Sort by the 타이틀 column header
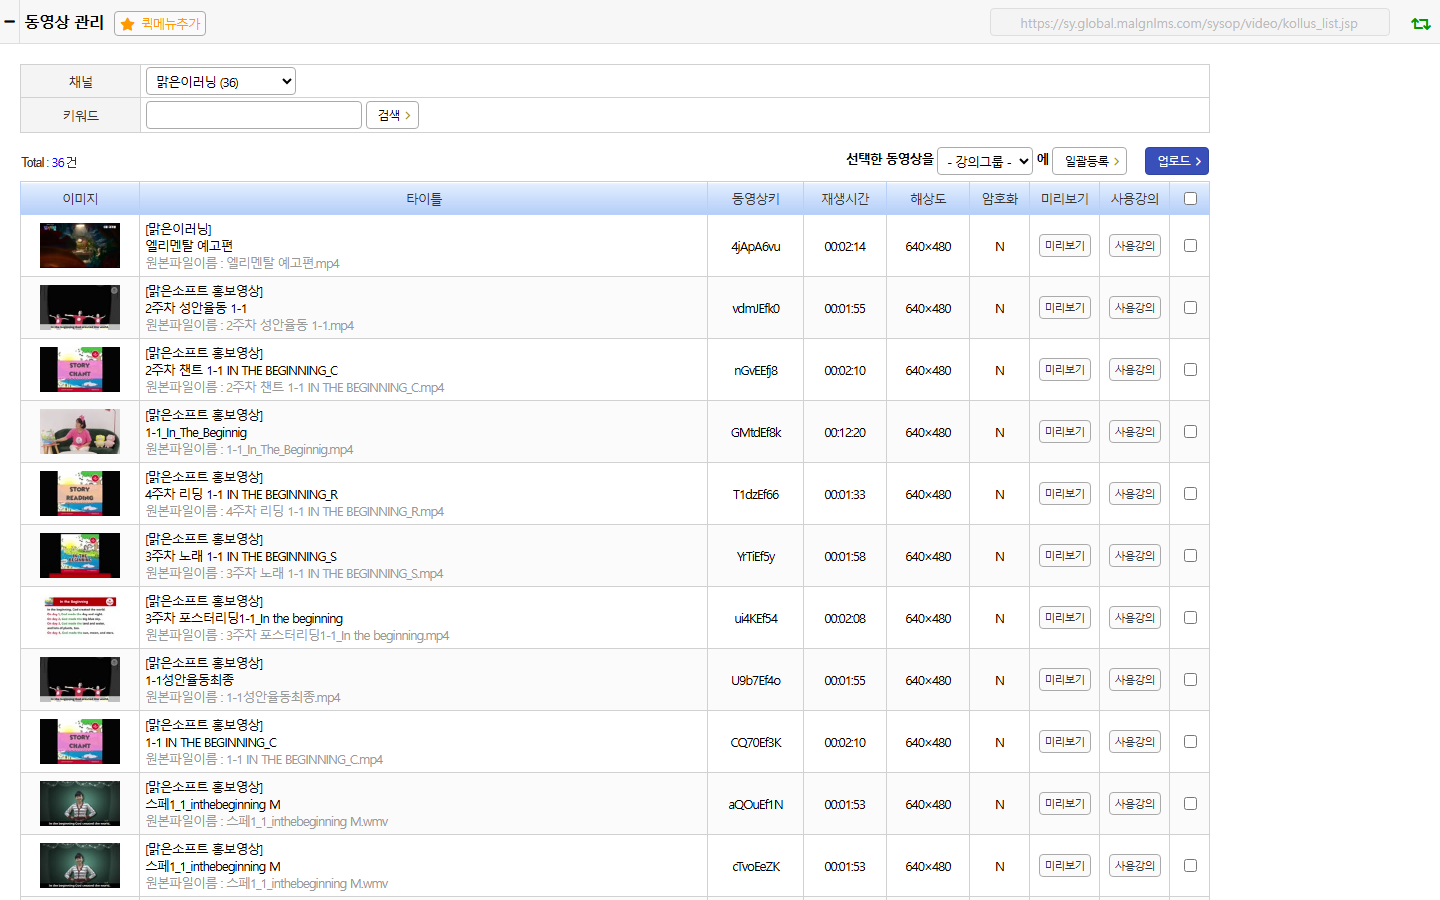Image resolution: width=1440 pixels, height=900 pixels. tap(424, 199)
